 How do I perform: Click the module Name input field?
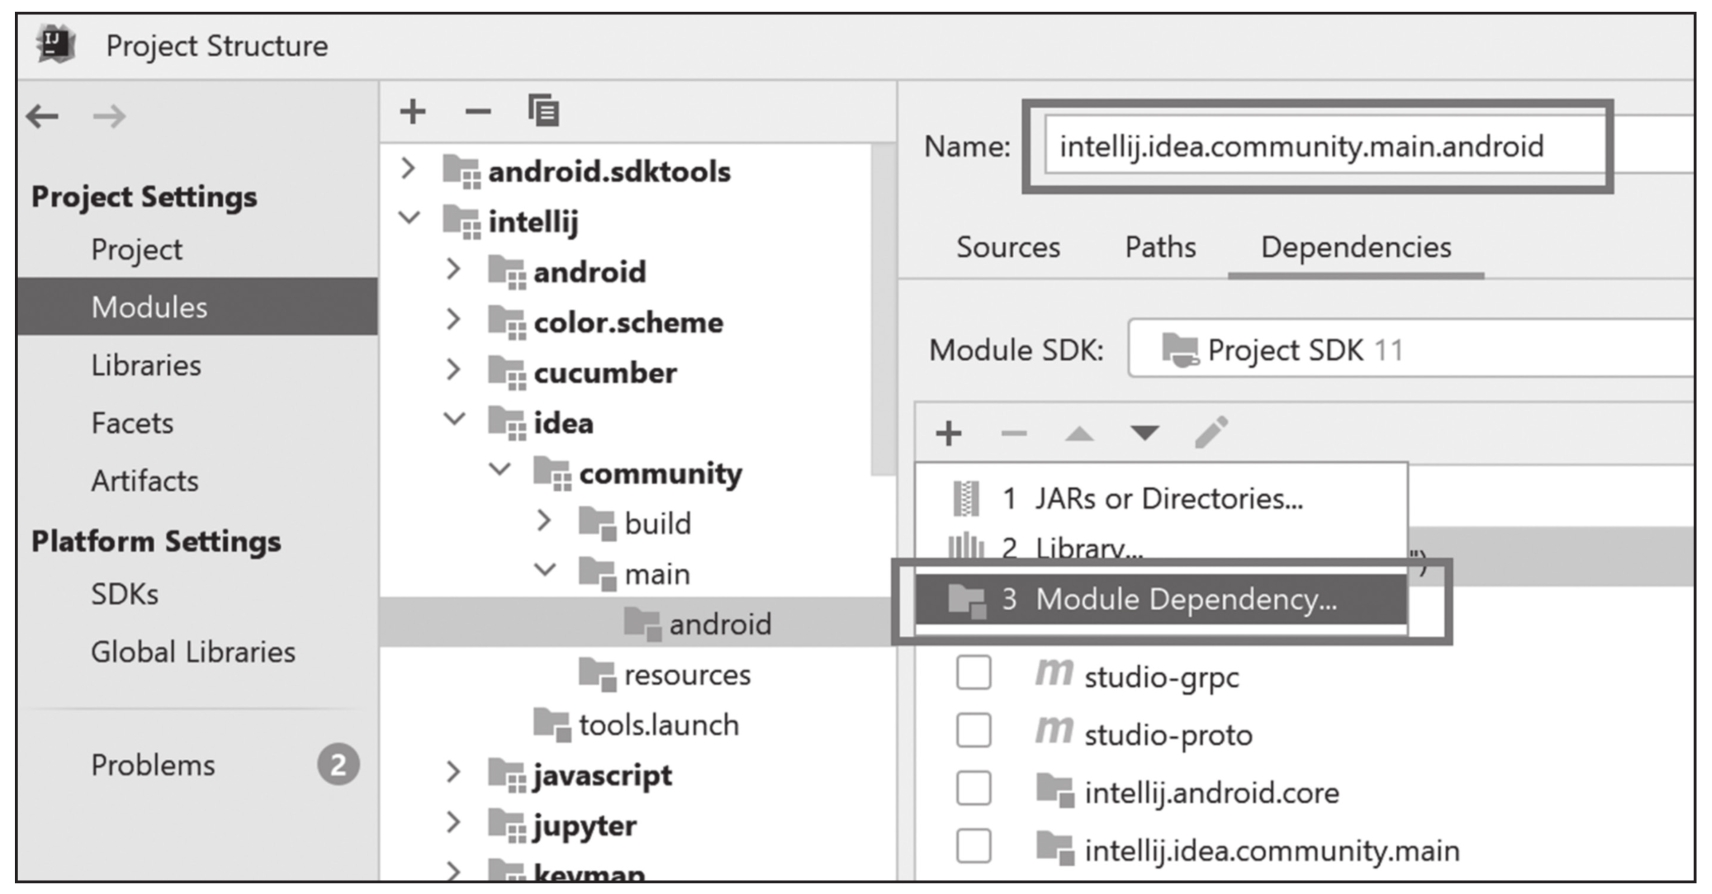click(x=1368, y=146)
